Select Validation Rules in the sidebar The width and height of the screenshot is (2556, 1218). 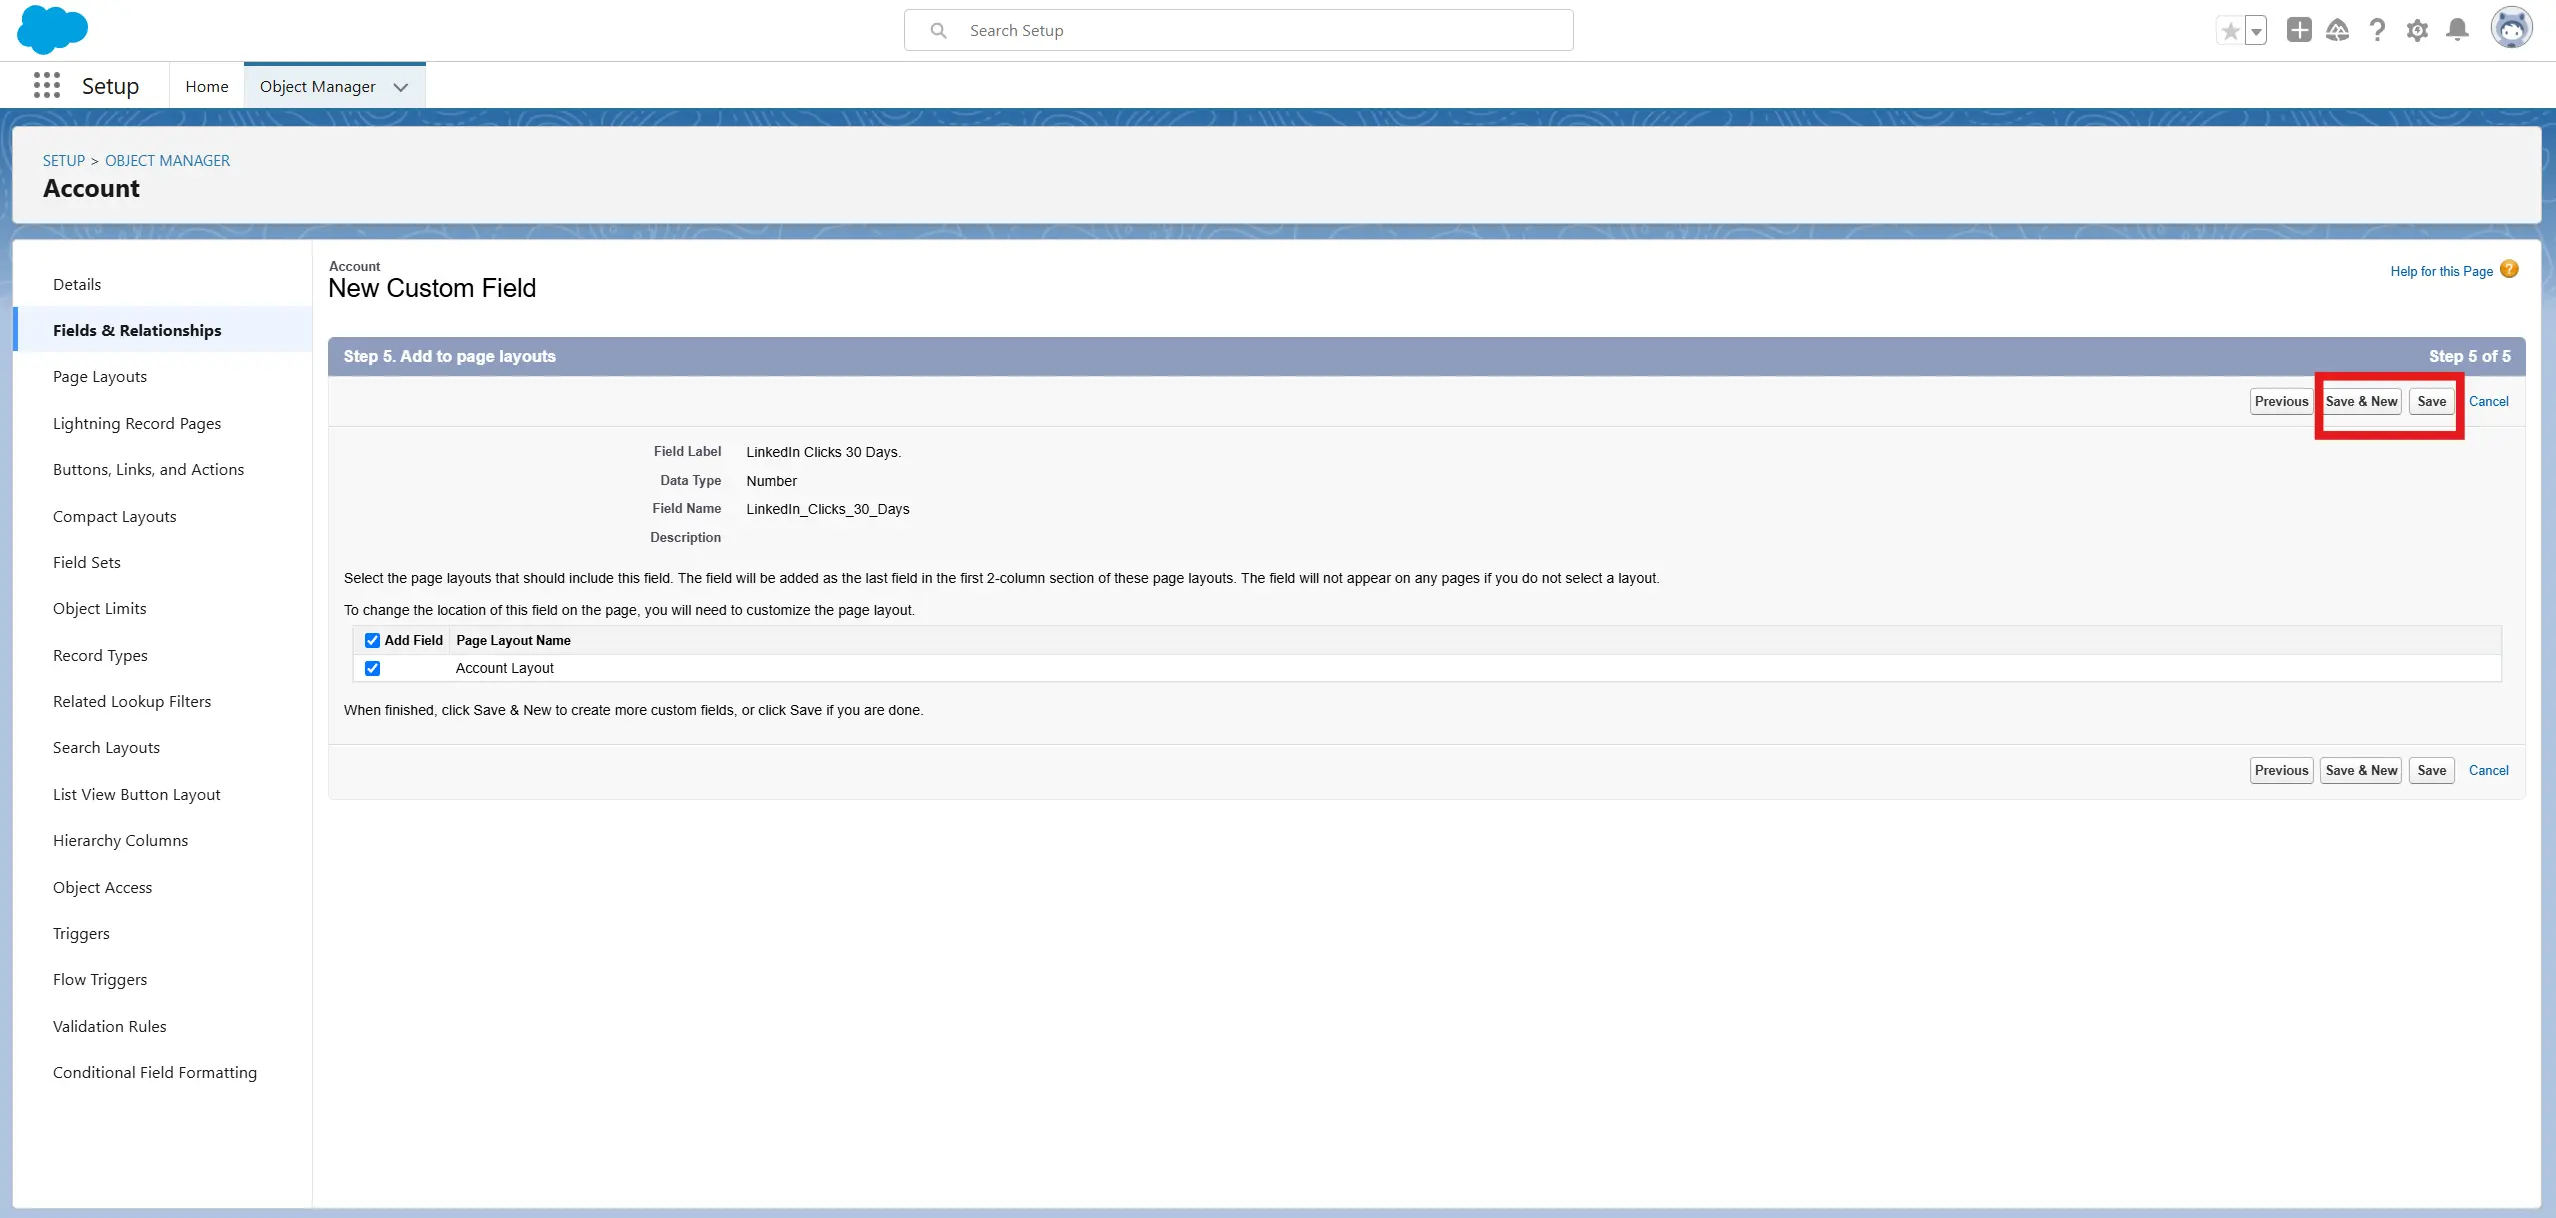point(110,1026)
